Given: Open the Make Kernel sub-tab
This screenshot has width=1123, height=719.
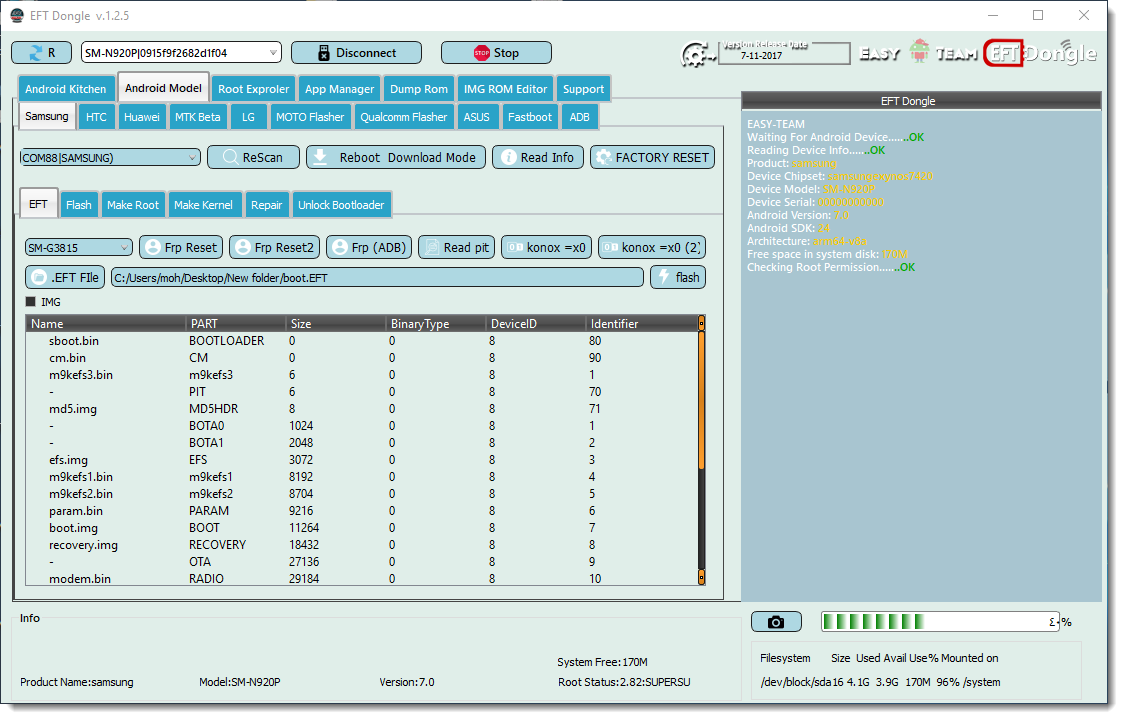Looking at the screenshot, I should 203,206.
